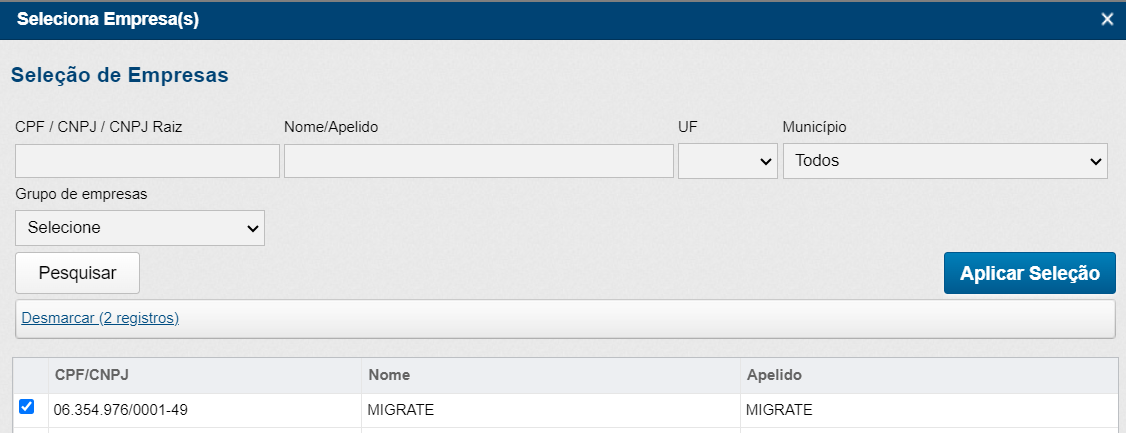The height and width of the screenshot is (433, 1126).
Task: Open the UF dropdown
Action: (x=727, y=161)
